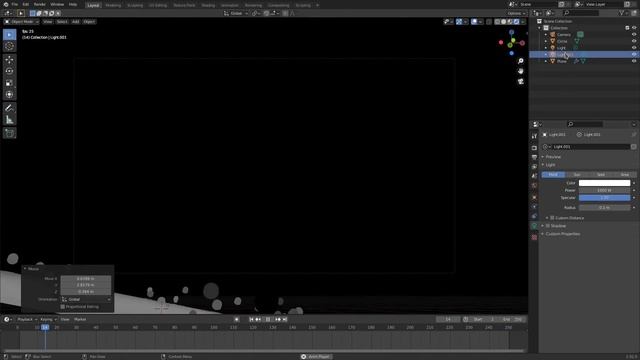Image resolution: width=640 pixels, height=360 pixels.
Task: Select the Scale tool
Action: click(9, 83)
